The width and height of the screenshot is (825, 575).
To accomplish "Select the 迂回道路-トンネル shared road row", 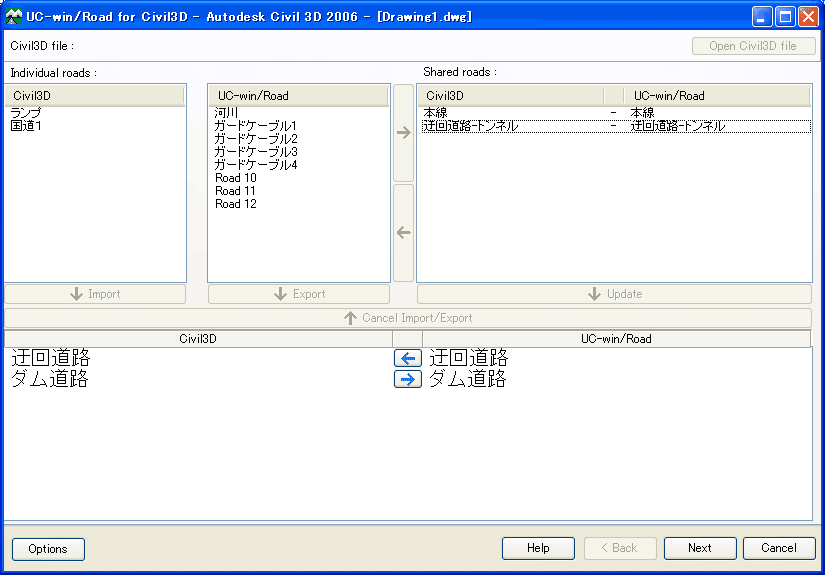I will (616, 126).
